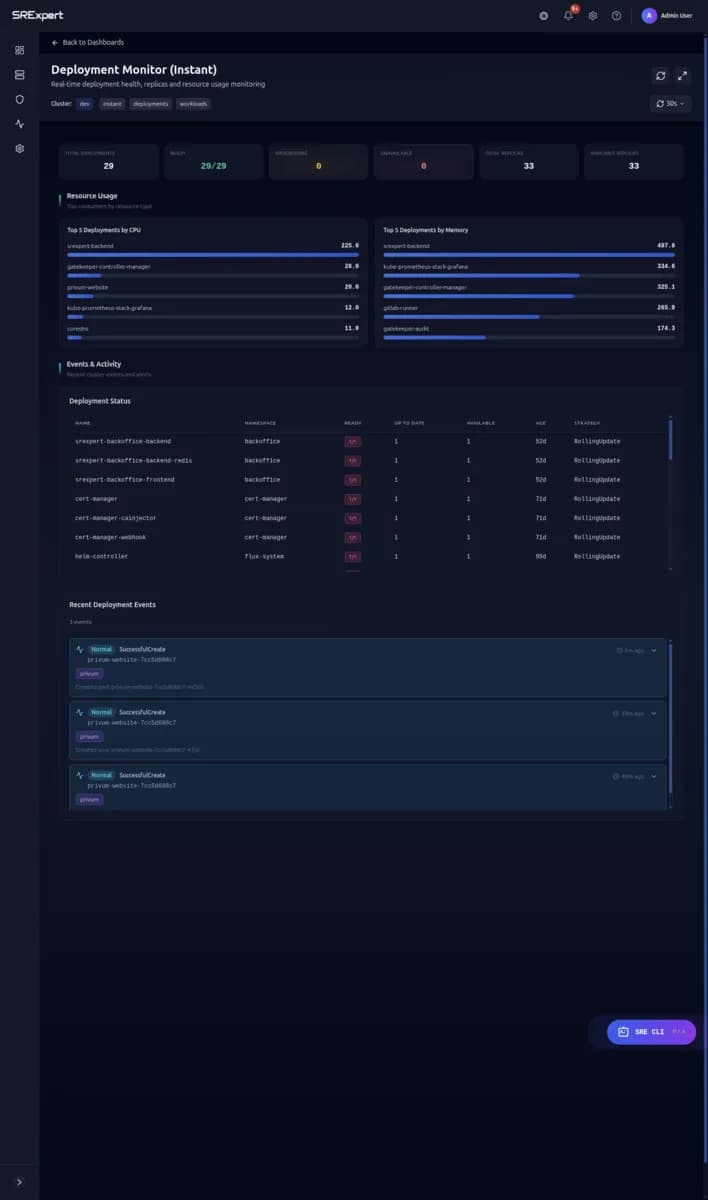Open the notifications bell
Screen dimensions: 708x1200
(568, 16)
